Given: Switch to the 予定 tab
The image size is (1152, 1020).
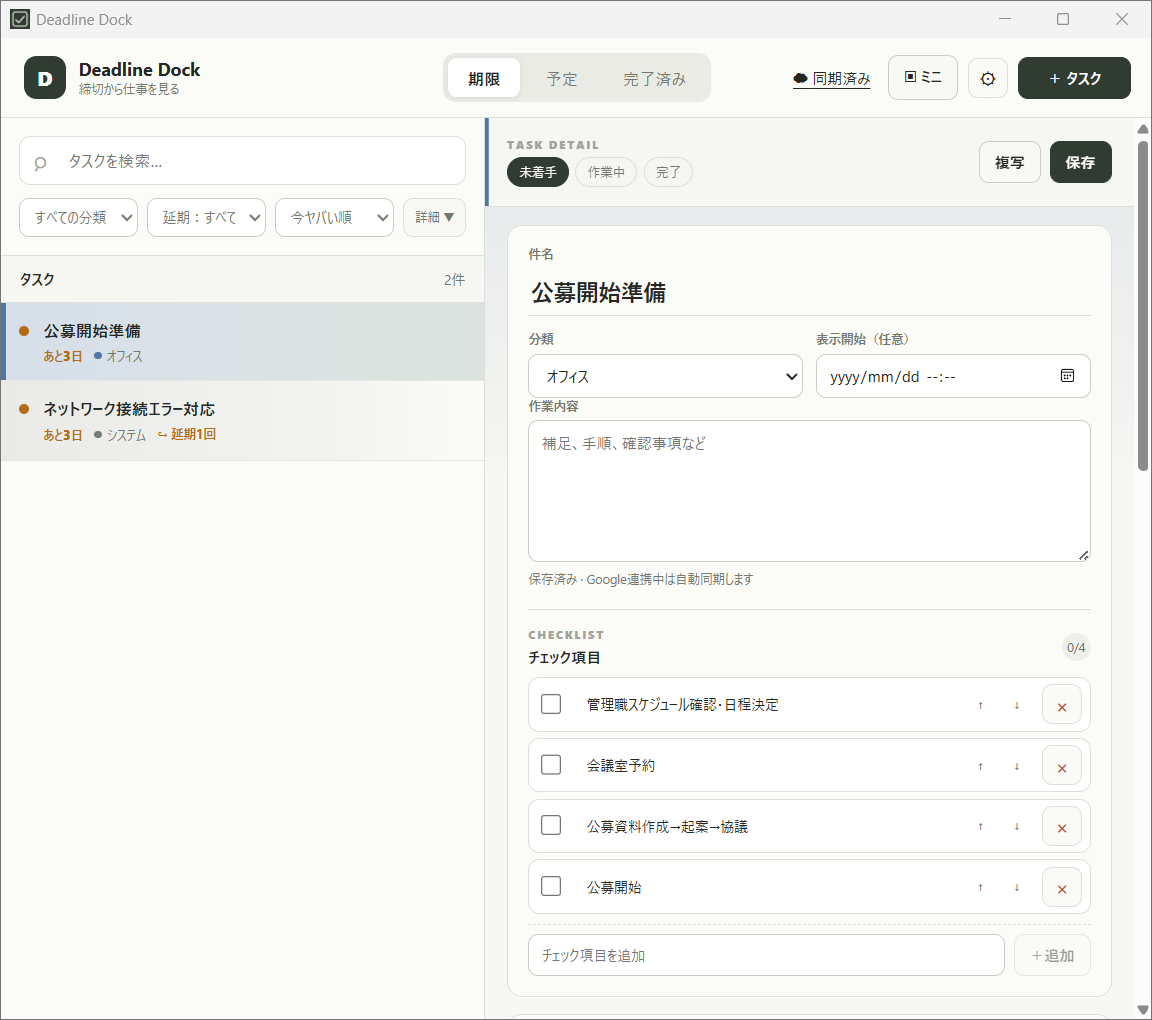Looking at the screenshot, I should (x=562, y=78).
